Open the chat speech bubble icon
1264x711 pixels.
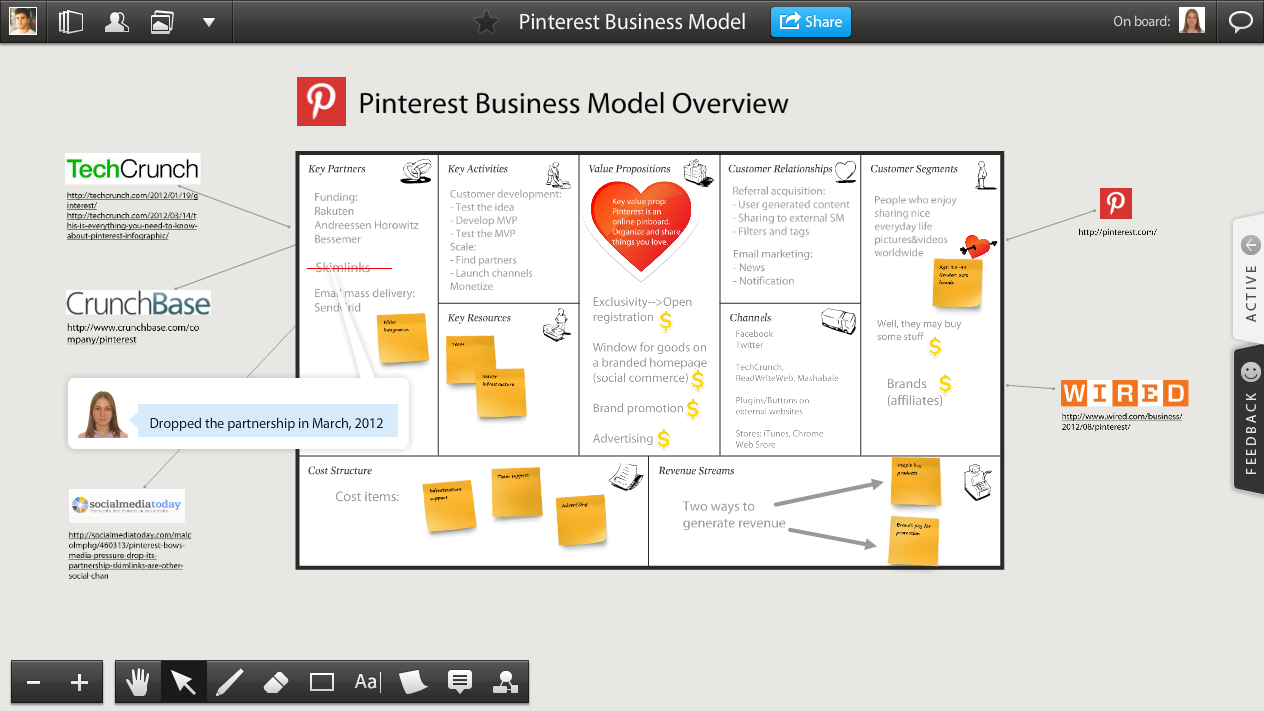tap(1241, 22)
